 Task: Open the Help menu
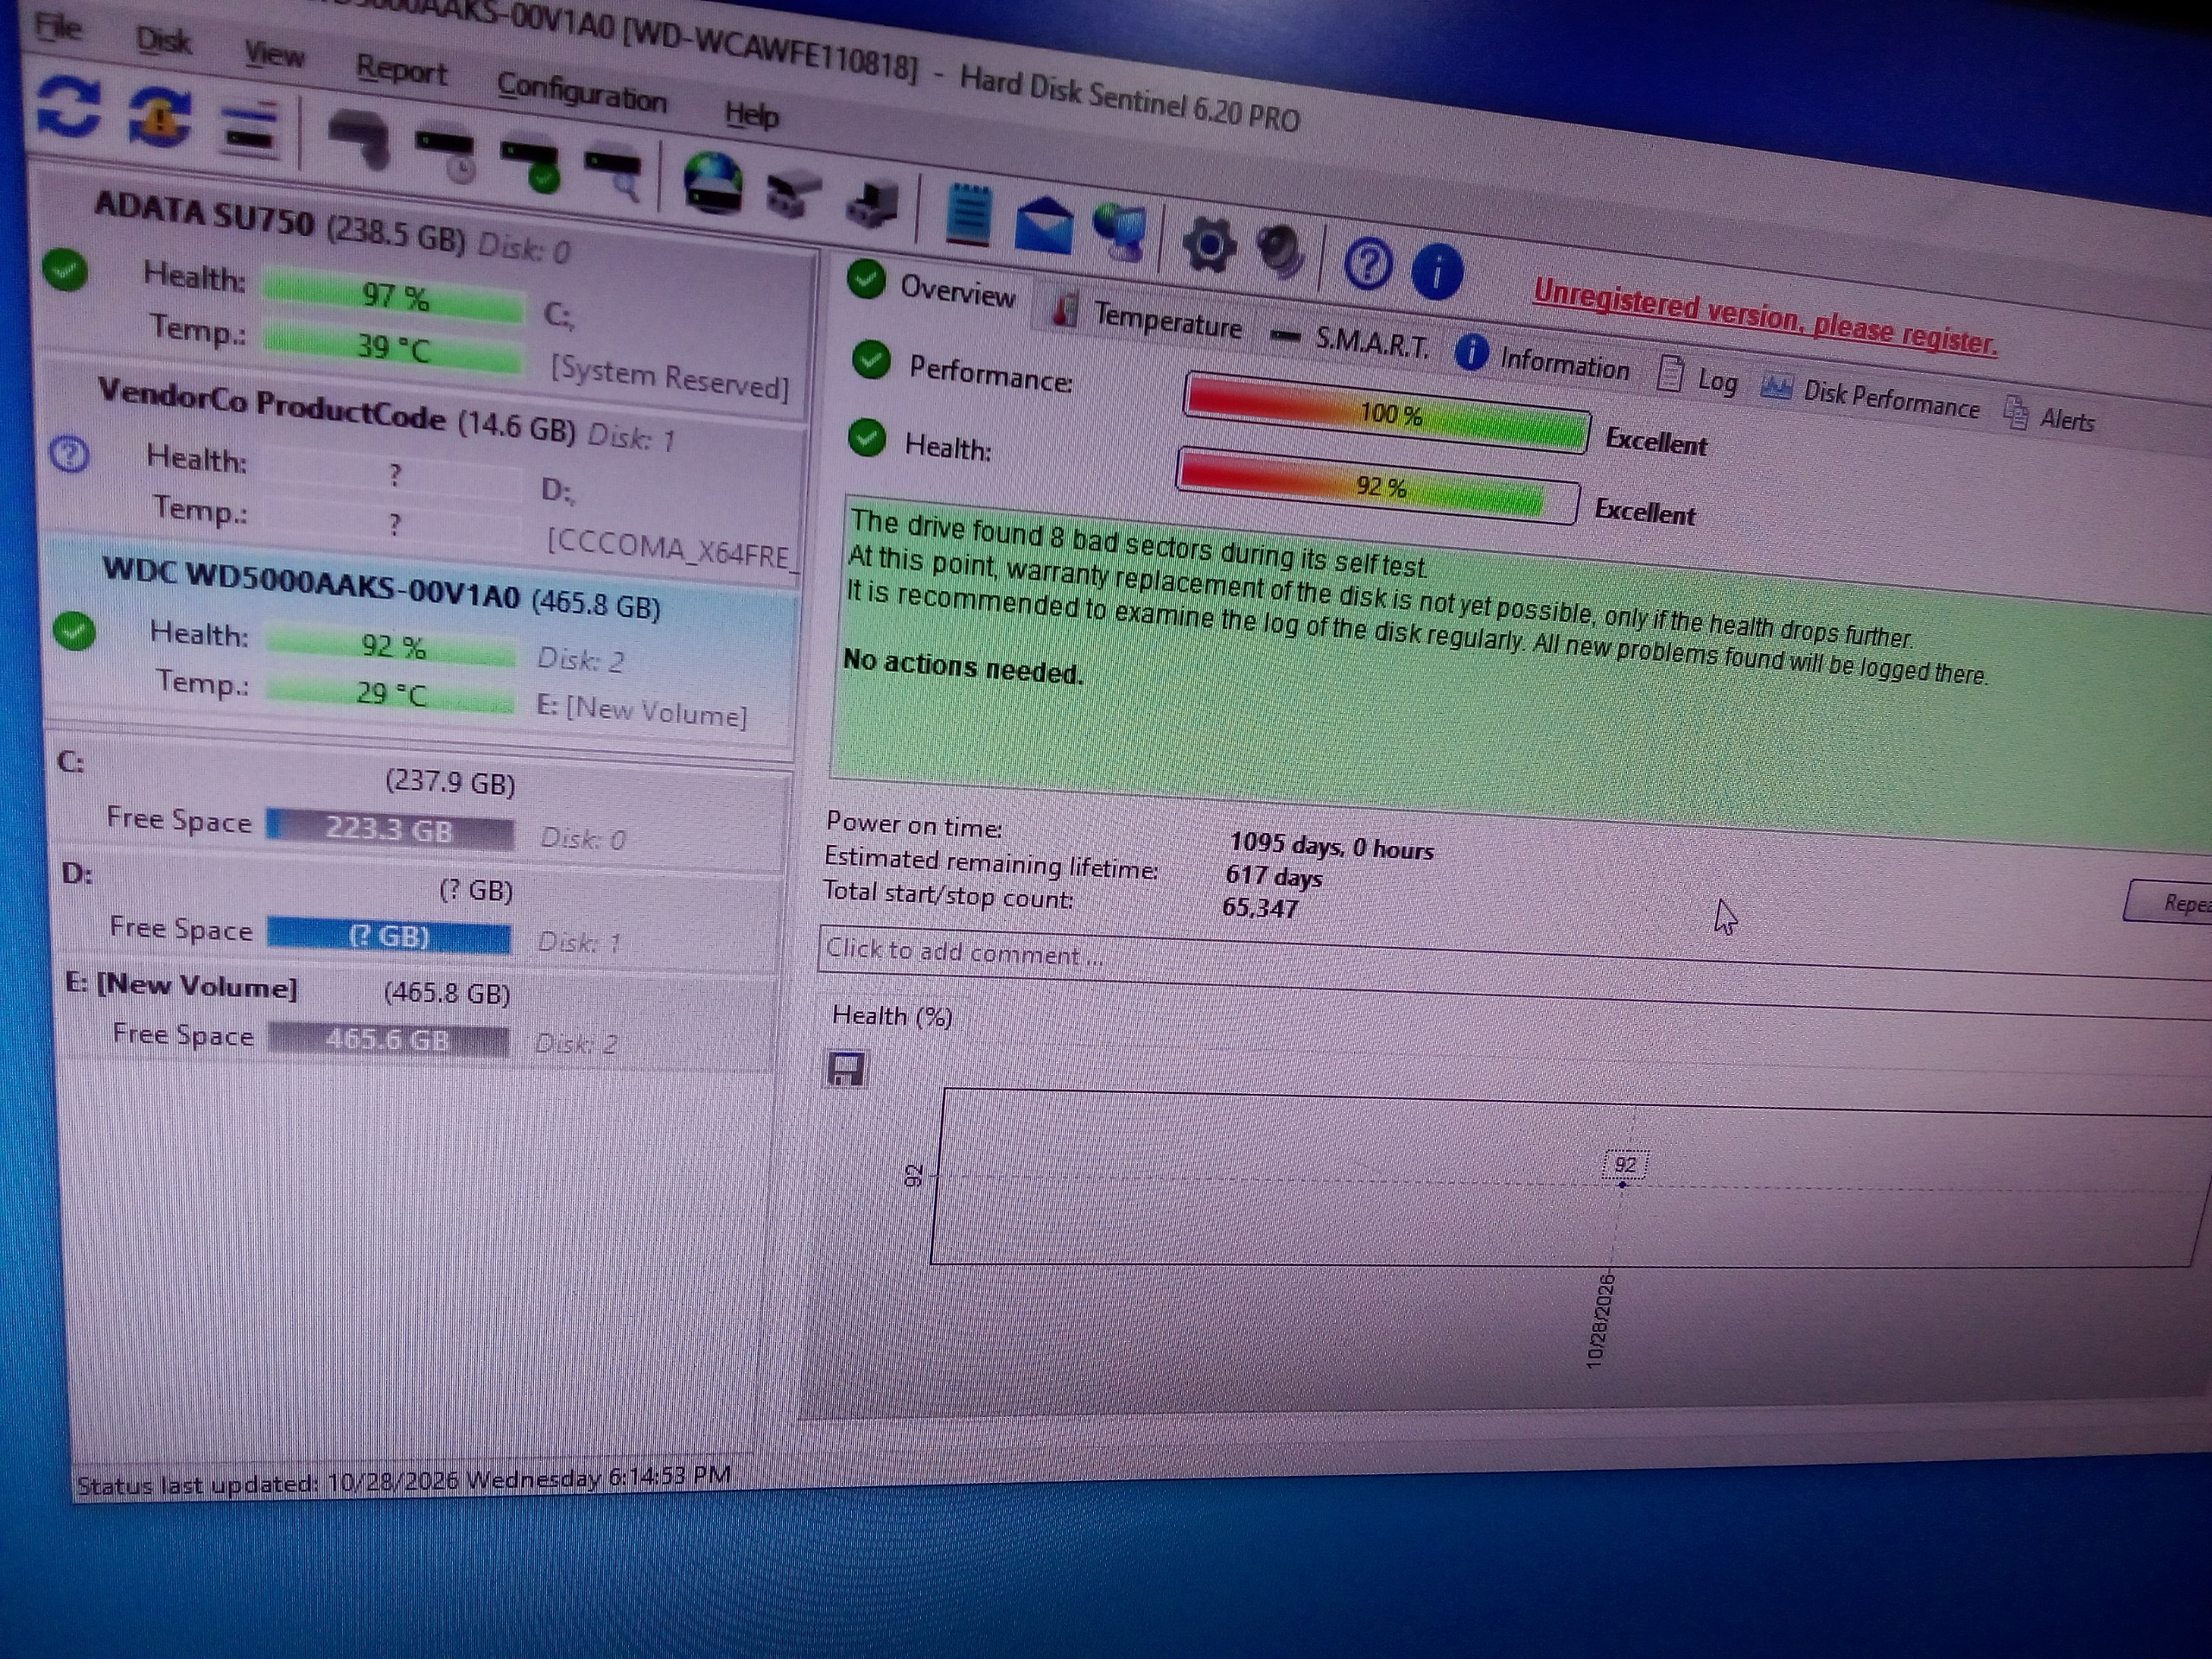[x=752, y=114]
